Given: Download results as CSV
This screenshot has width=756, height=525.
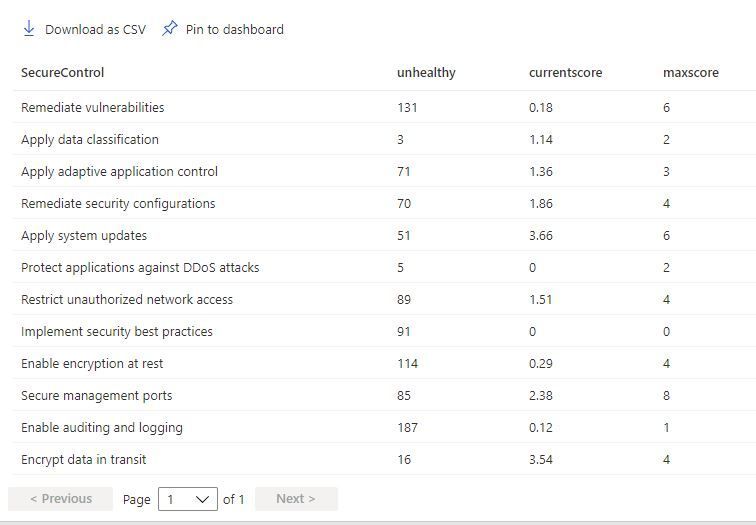Looking at the screenshot, I should [84, 29].
